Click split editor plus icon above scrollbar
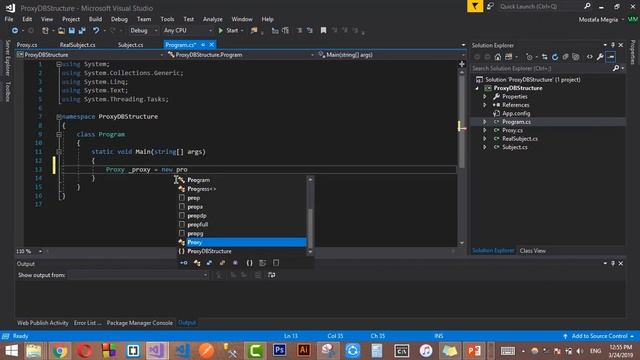Viewport: 640px width, 360px height. tap(462, 64)
